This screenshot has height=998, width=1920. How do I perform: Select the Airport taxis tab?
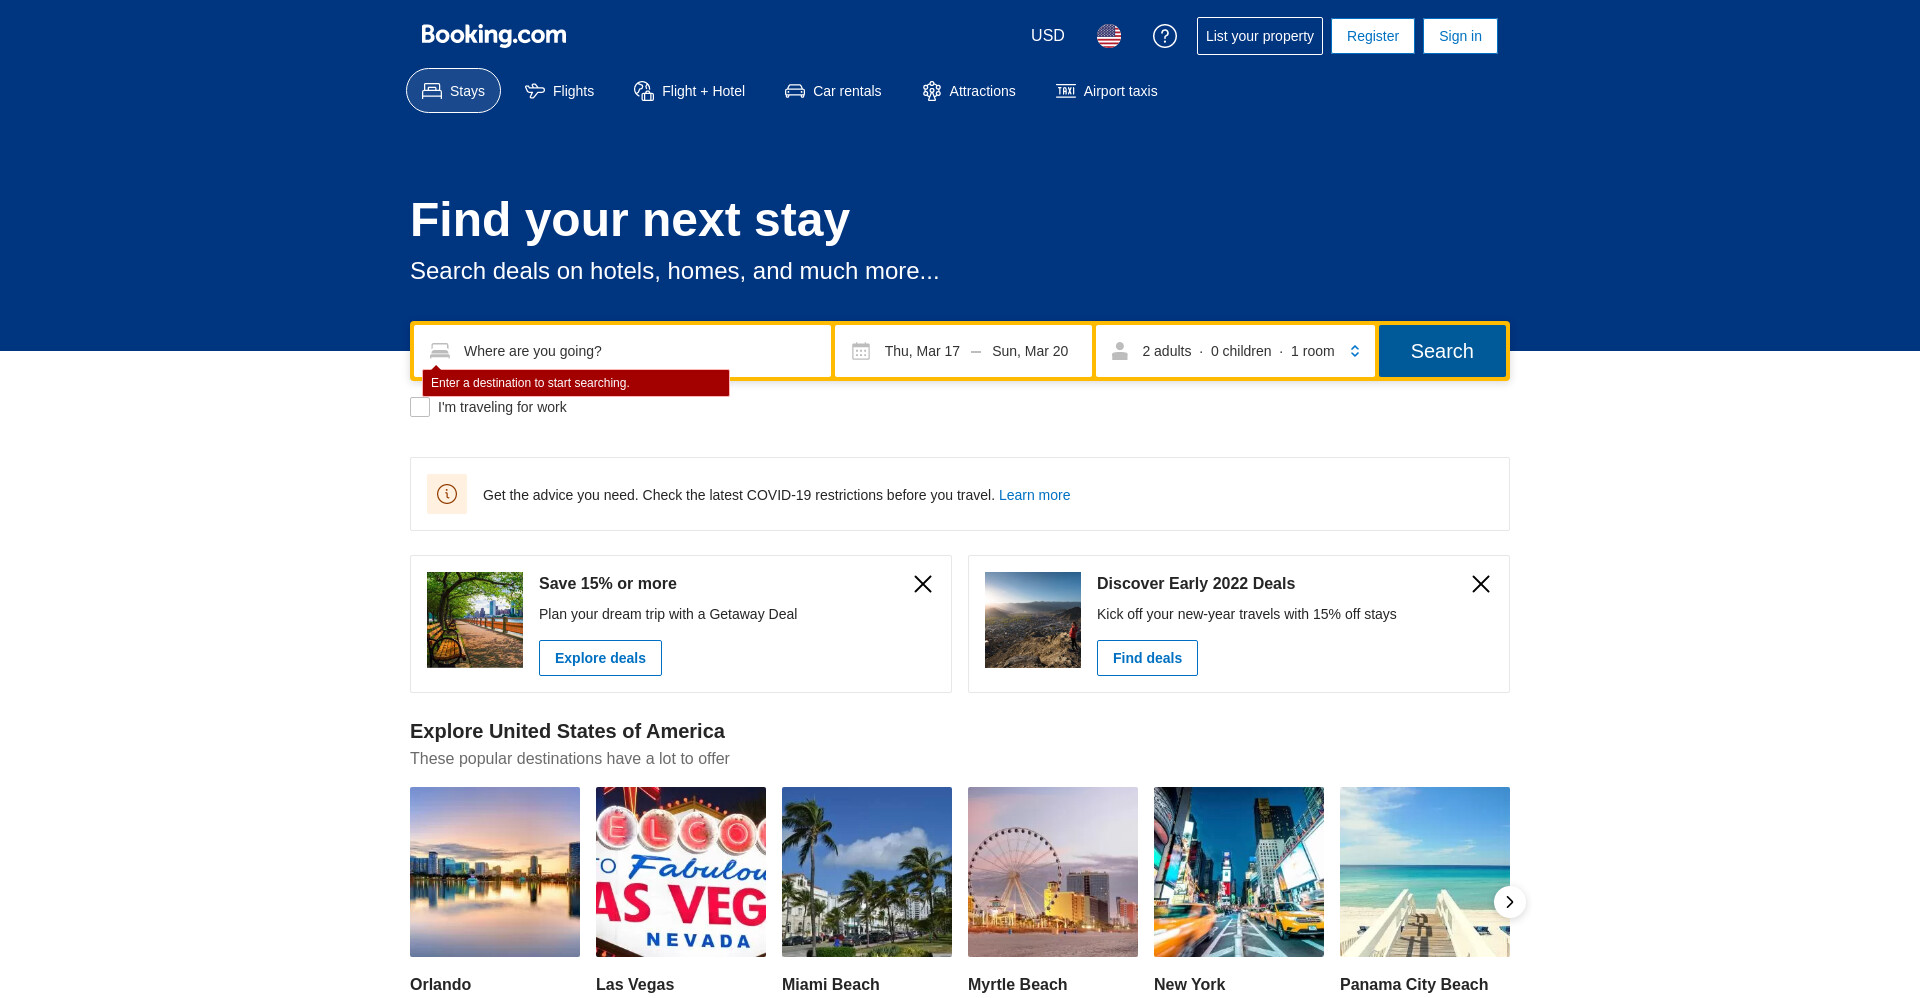[x=1107, y=91]
